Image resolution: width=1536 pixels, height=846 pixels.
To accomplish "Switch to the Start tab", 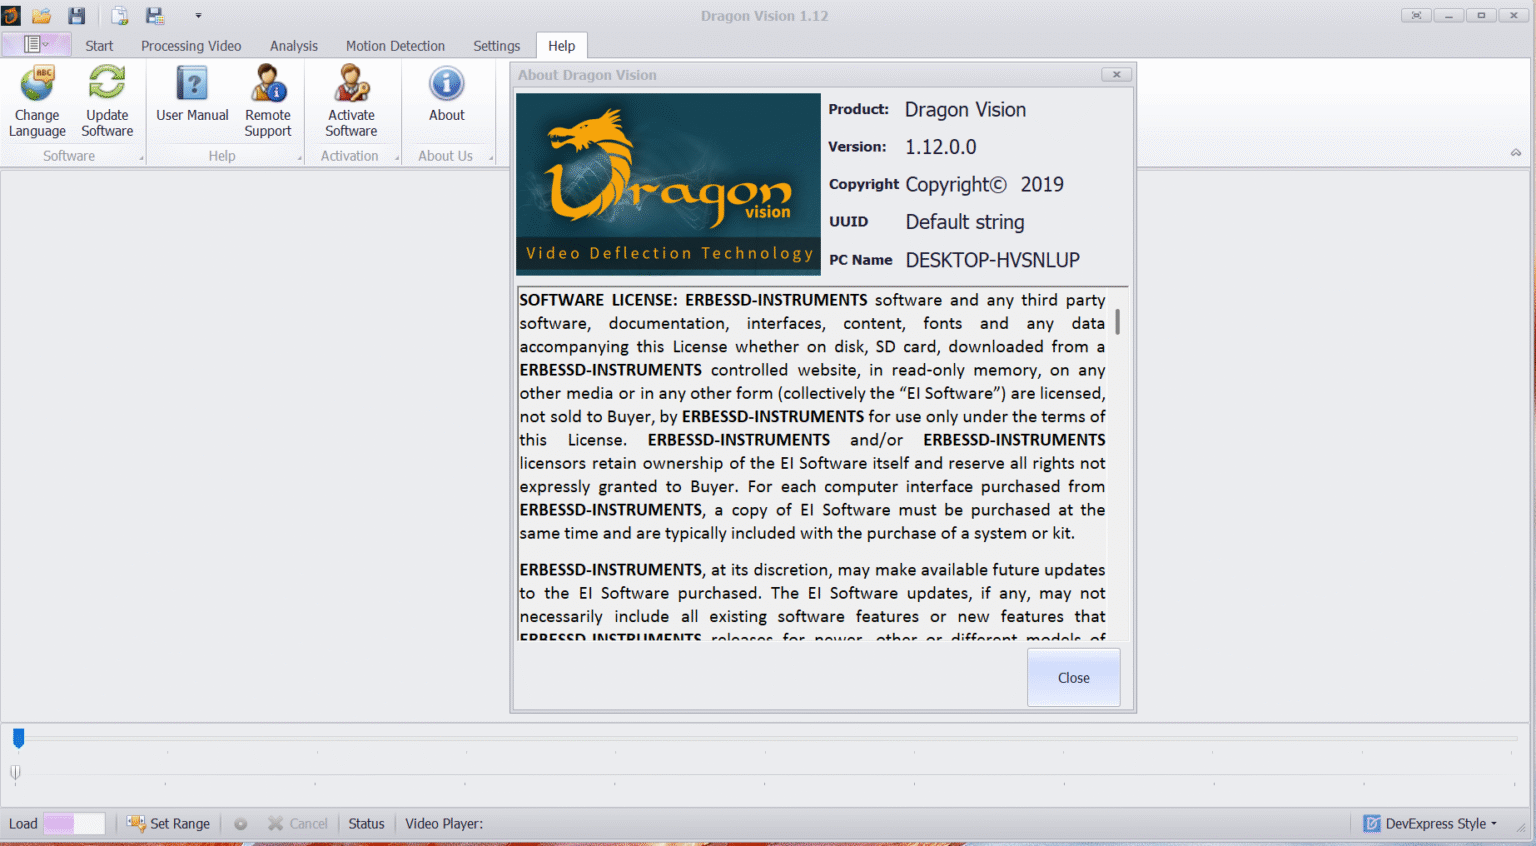I will pyautogui.click(x=99, y=46).
